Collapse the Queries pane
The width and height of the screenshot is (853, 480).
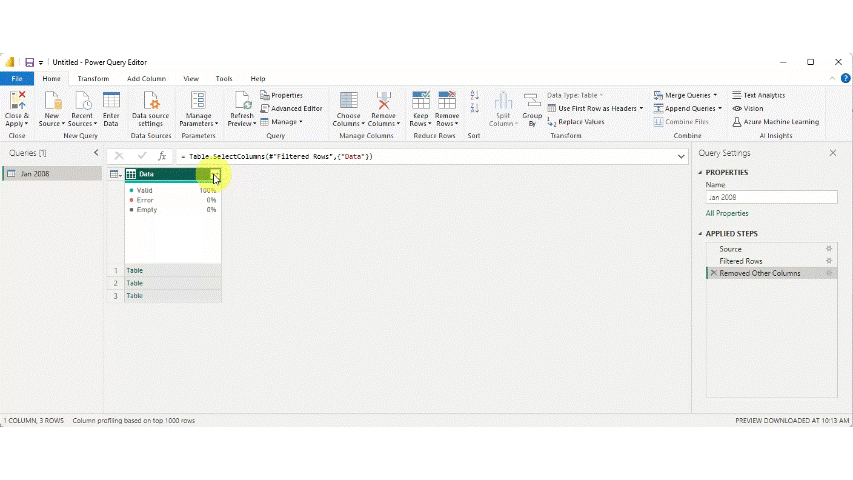pos(96,153)
